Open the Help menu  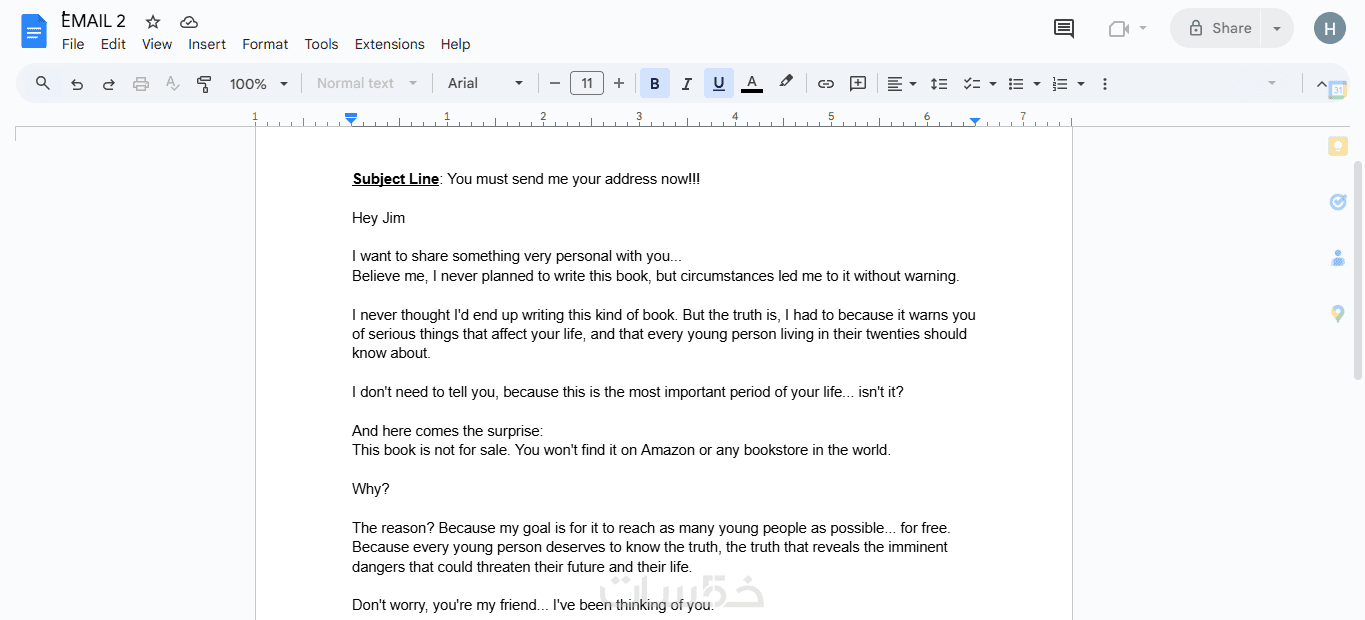click(x=455, y=44)
